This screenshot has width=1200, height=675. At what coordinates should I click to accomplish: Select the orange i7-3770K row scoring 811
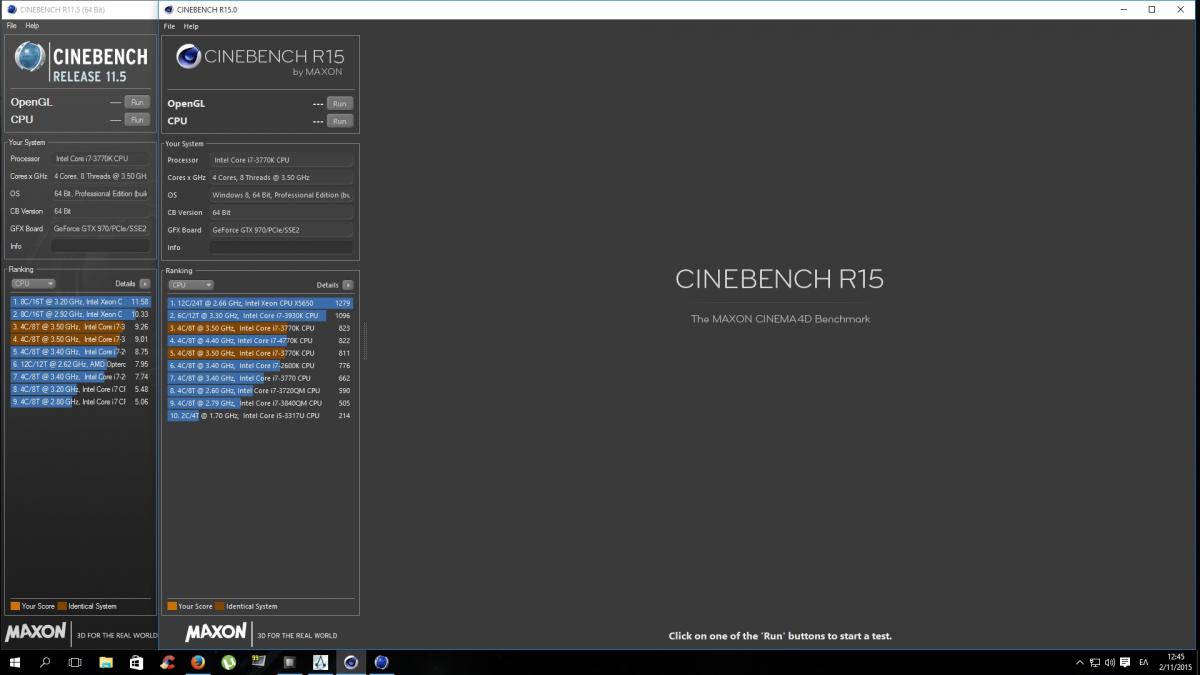click(260, 353)
